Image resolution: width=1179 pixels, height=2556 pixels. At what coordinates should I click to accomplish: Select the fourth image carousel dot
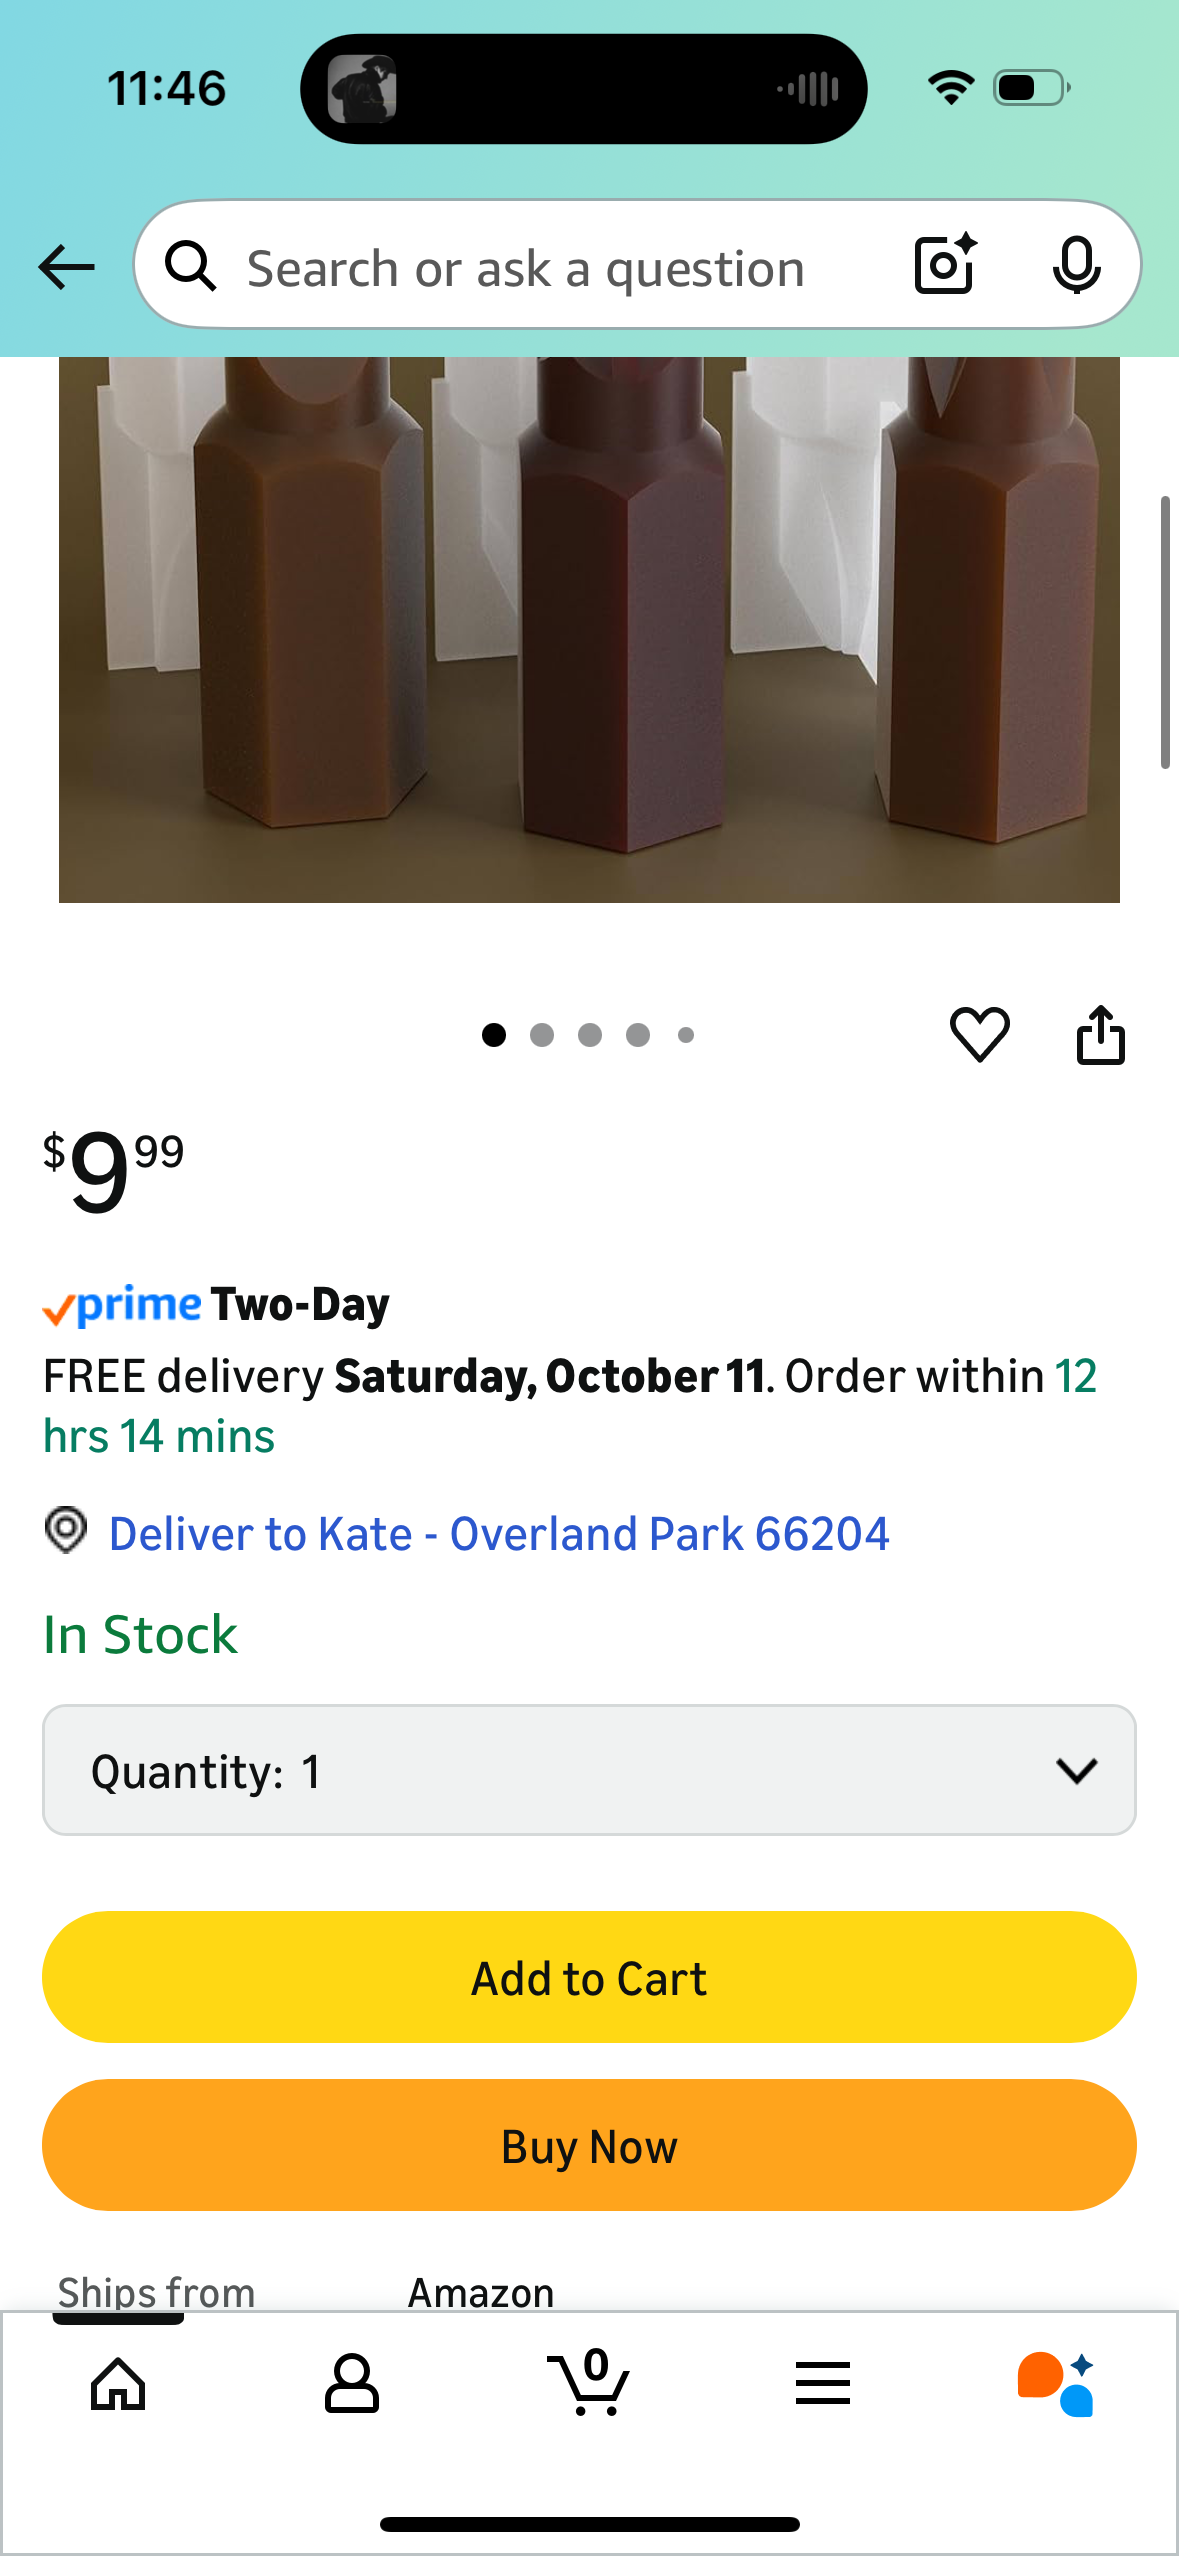coord(638,1035)
